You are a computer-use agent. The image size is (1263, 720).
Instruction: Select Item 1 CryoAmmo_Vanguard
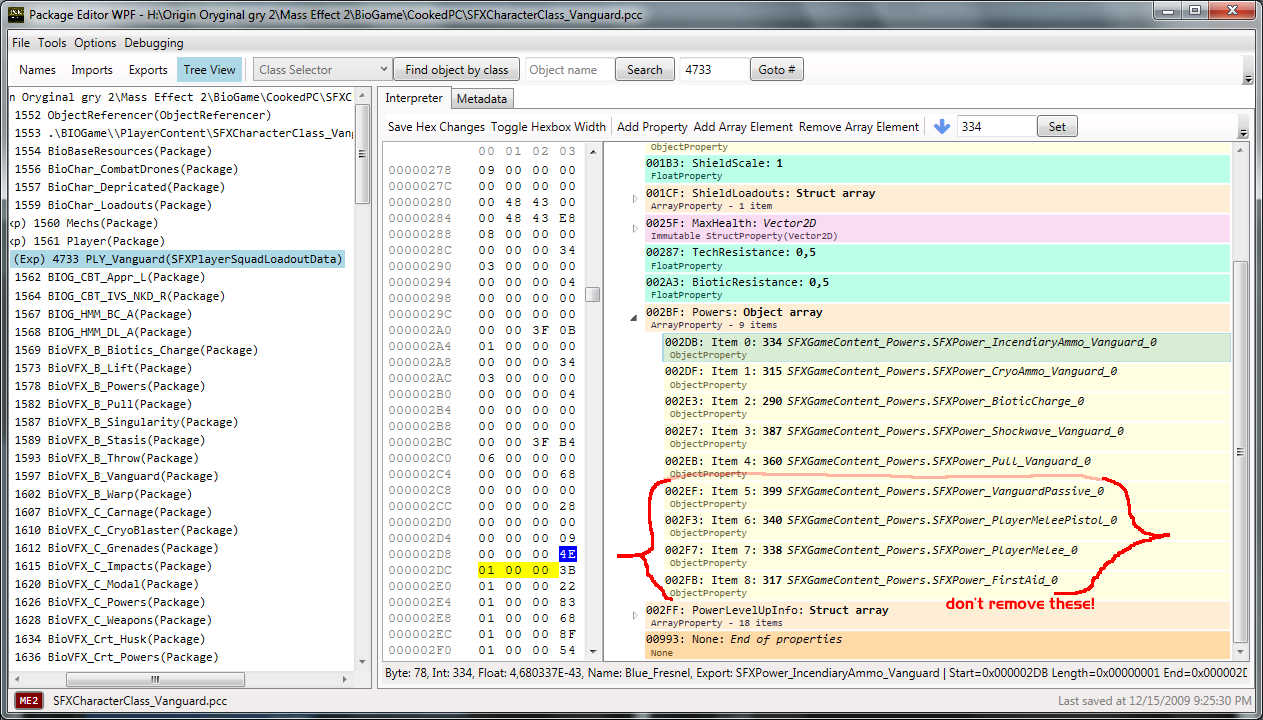click(946, 377)
